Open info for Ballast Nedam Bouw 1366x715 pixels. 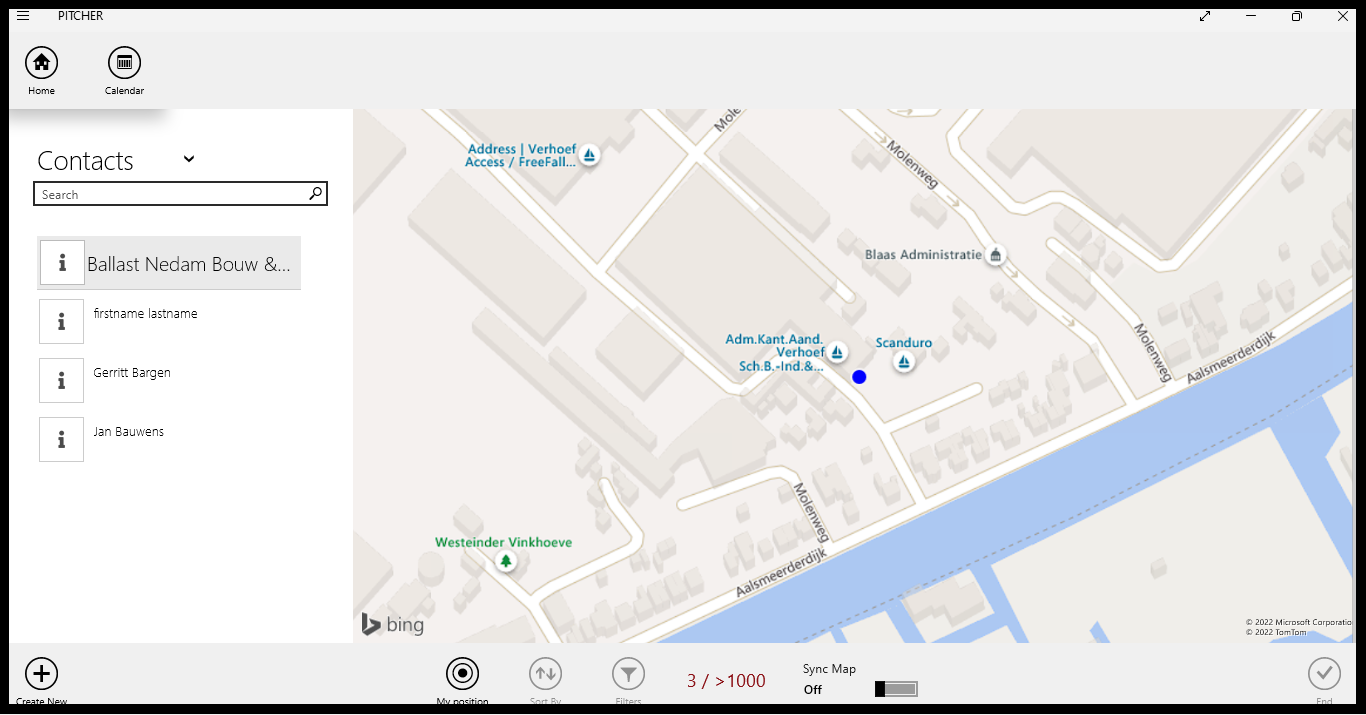62,263
